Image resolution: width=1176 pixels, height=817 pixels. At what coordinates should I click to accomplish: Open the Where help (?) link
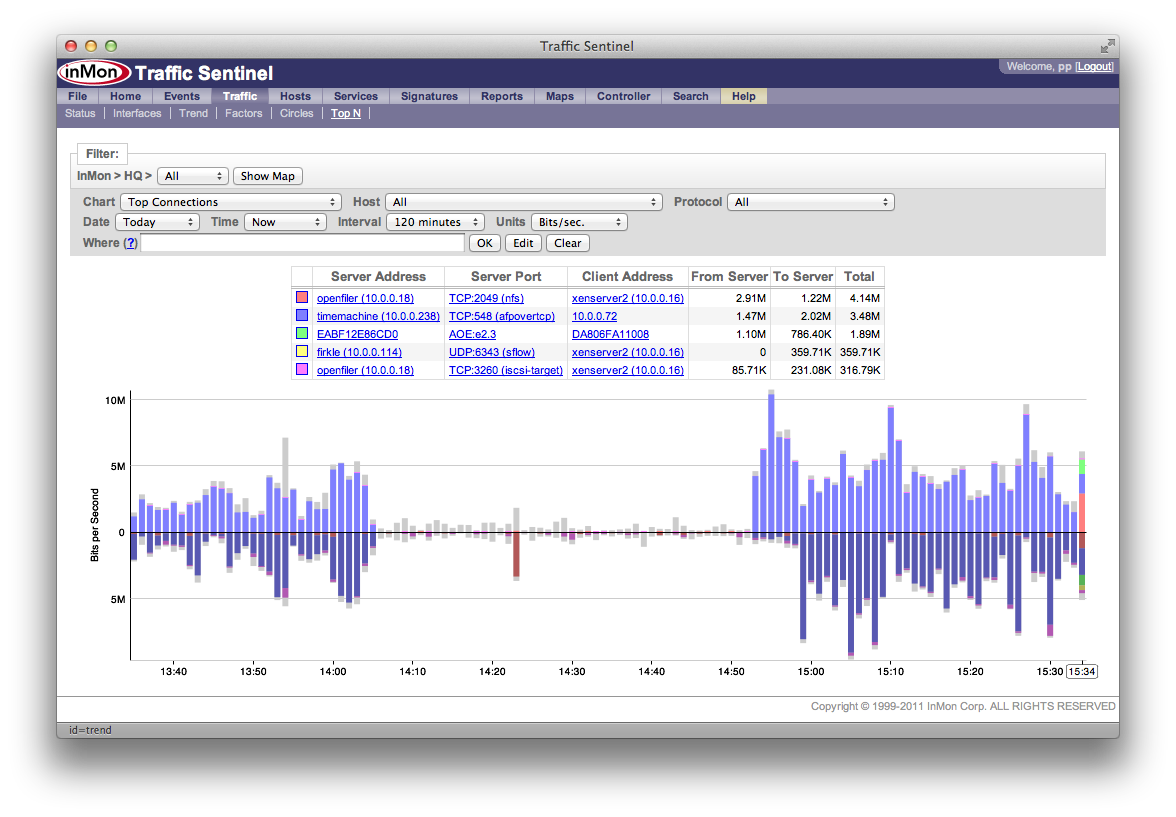[x=130, y=243]
